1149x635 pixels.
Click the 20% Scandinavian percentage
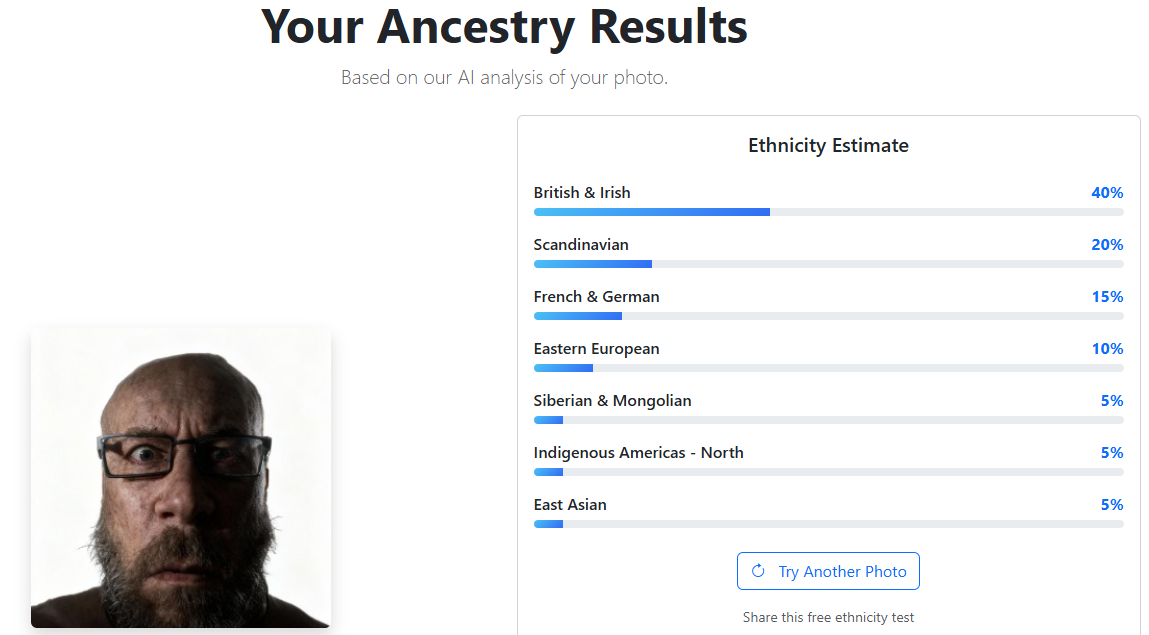(x=1107, y=245)
